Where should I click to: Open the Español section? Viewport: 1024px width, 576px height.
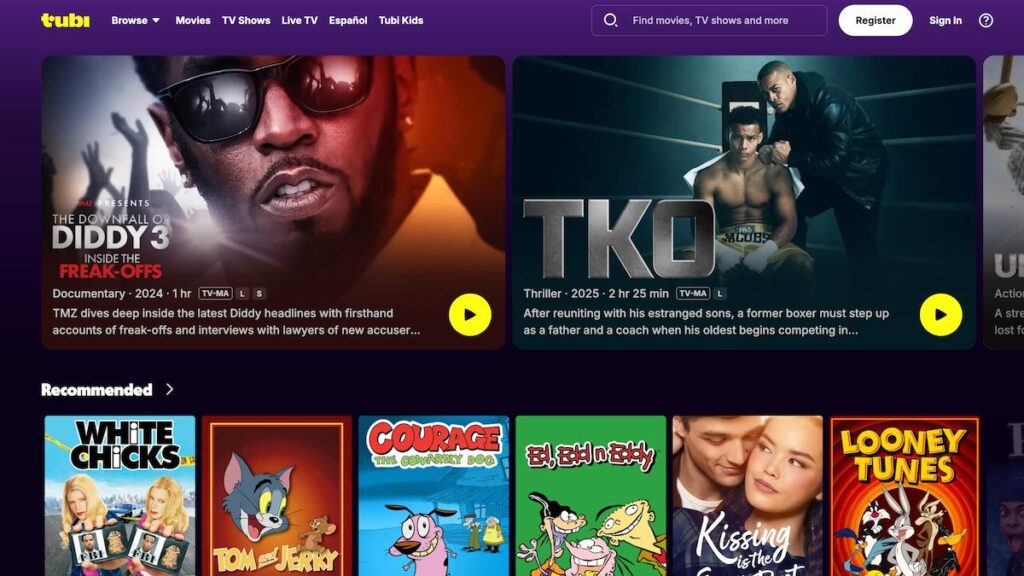pyautogui.click(x=347, y=20)
